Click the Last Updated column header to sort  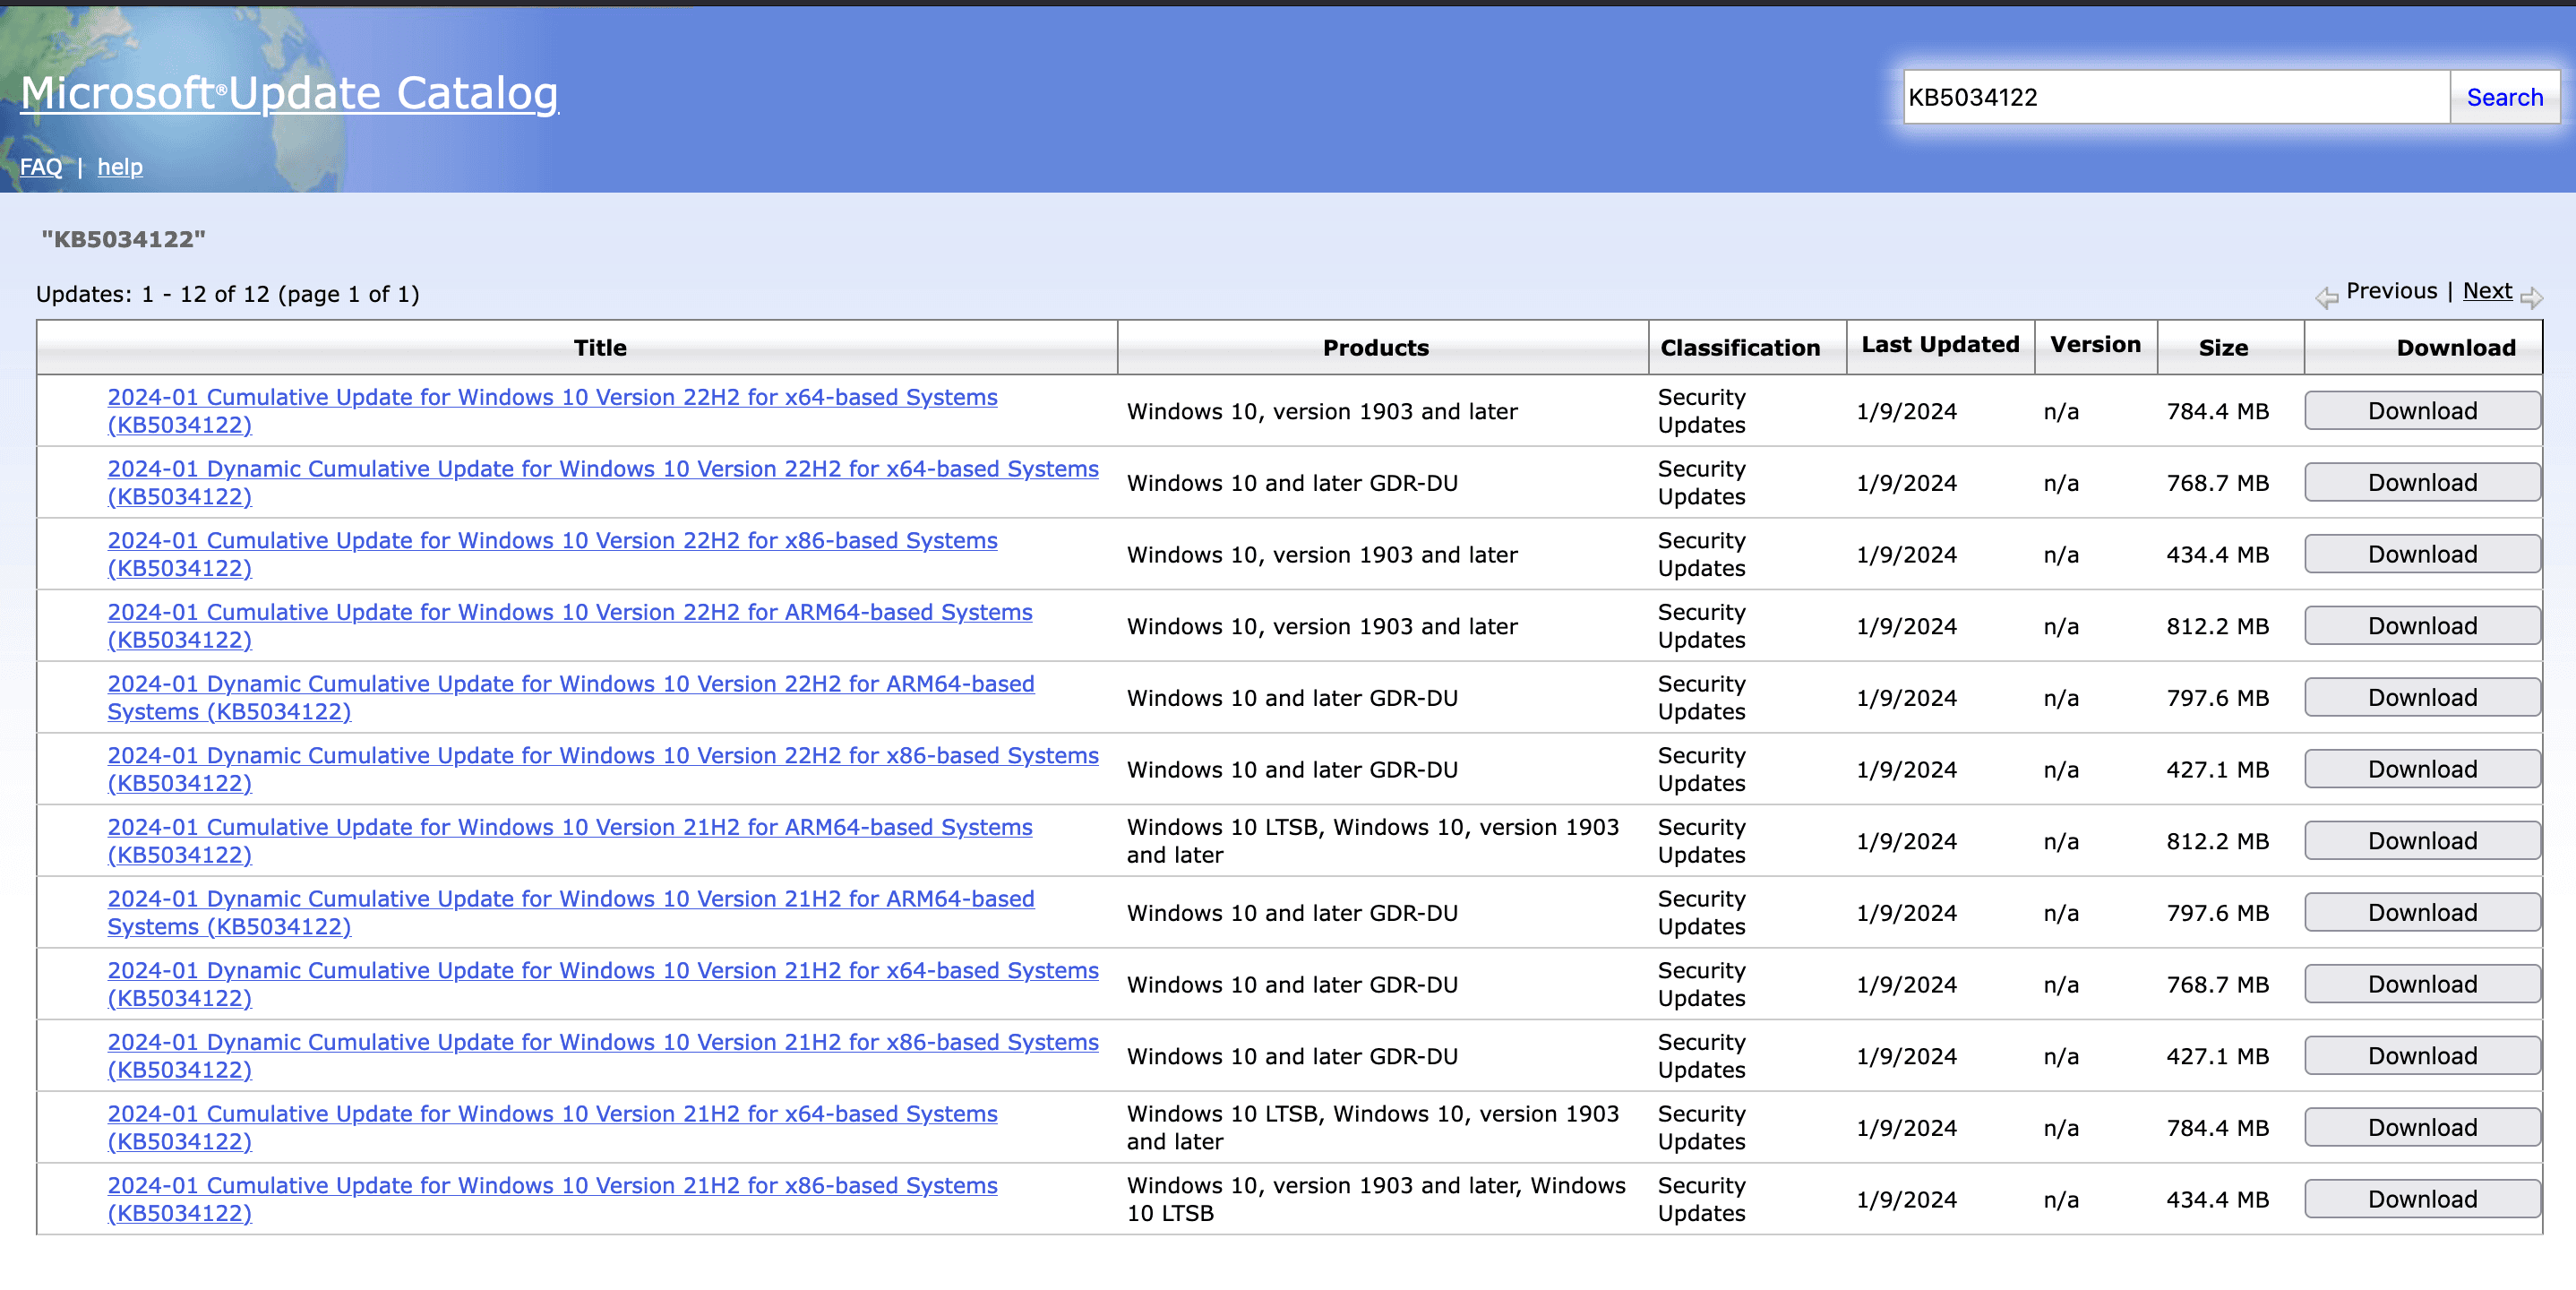click(1939, 346)
